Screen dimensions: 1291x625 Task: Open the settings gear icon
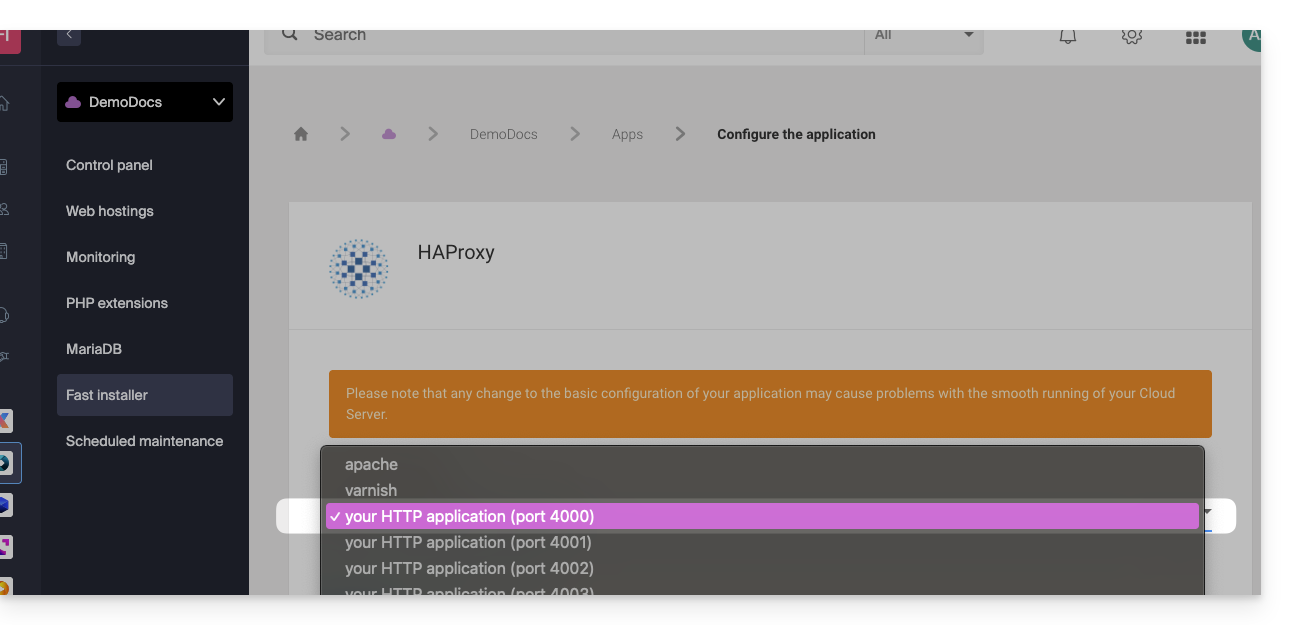click(1131, 37)
